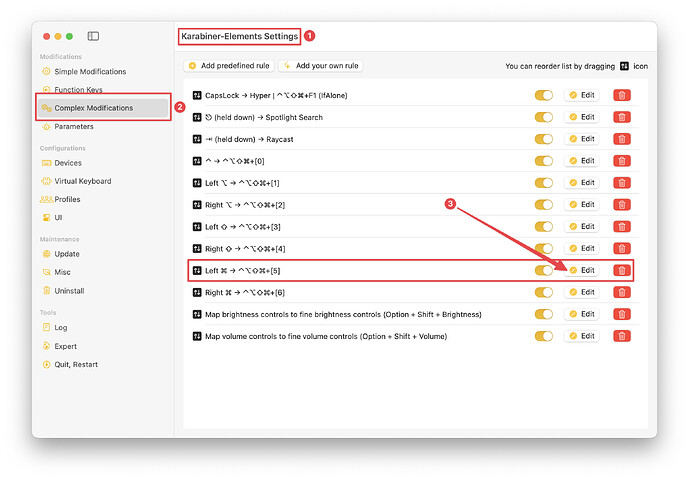Delete the brightness controls rule
Image resolution: width=689 pixels, height=480 pixels.
click(622, 314)
